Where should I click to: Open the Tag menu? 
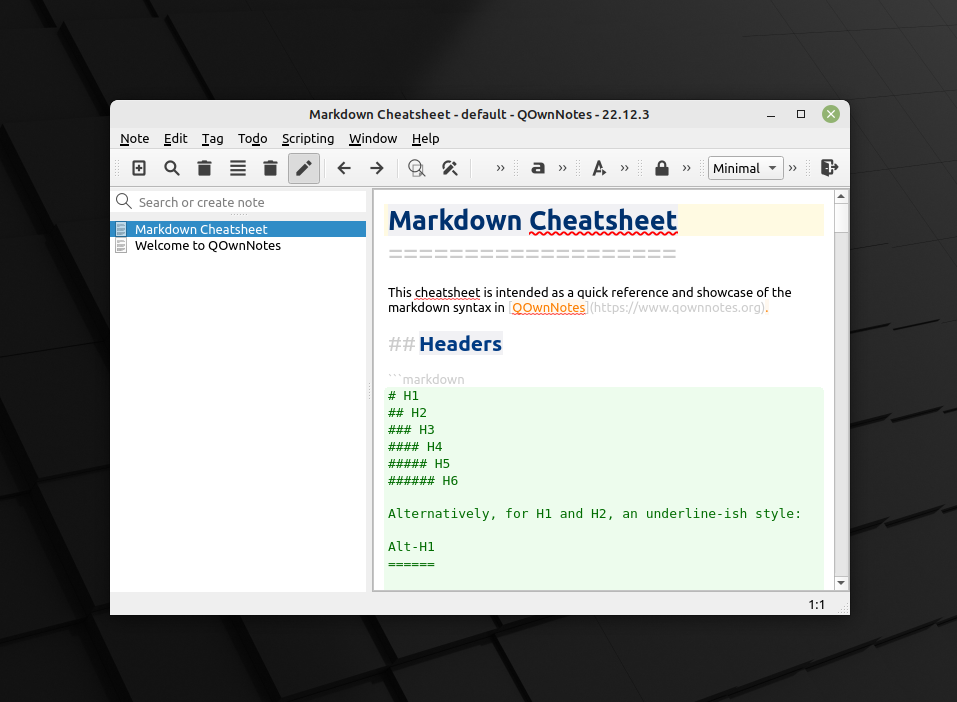[212, 139]
